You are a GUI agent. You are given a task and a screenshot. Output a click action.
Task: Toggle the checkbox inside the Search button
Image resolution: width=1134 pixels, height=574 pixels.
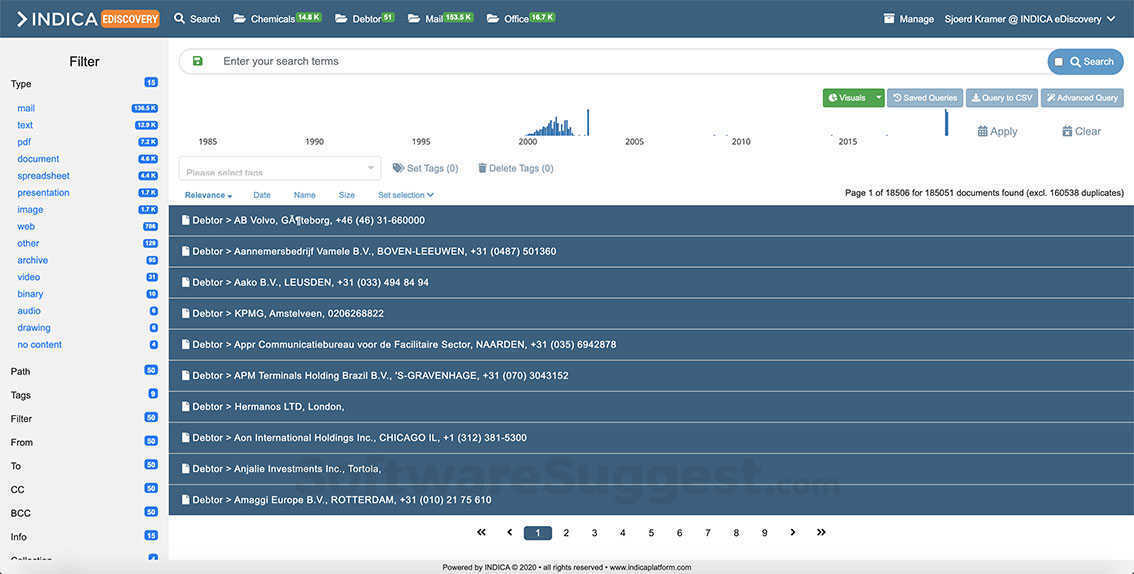tap(1059, 62)
